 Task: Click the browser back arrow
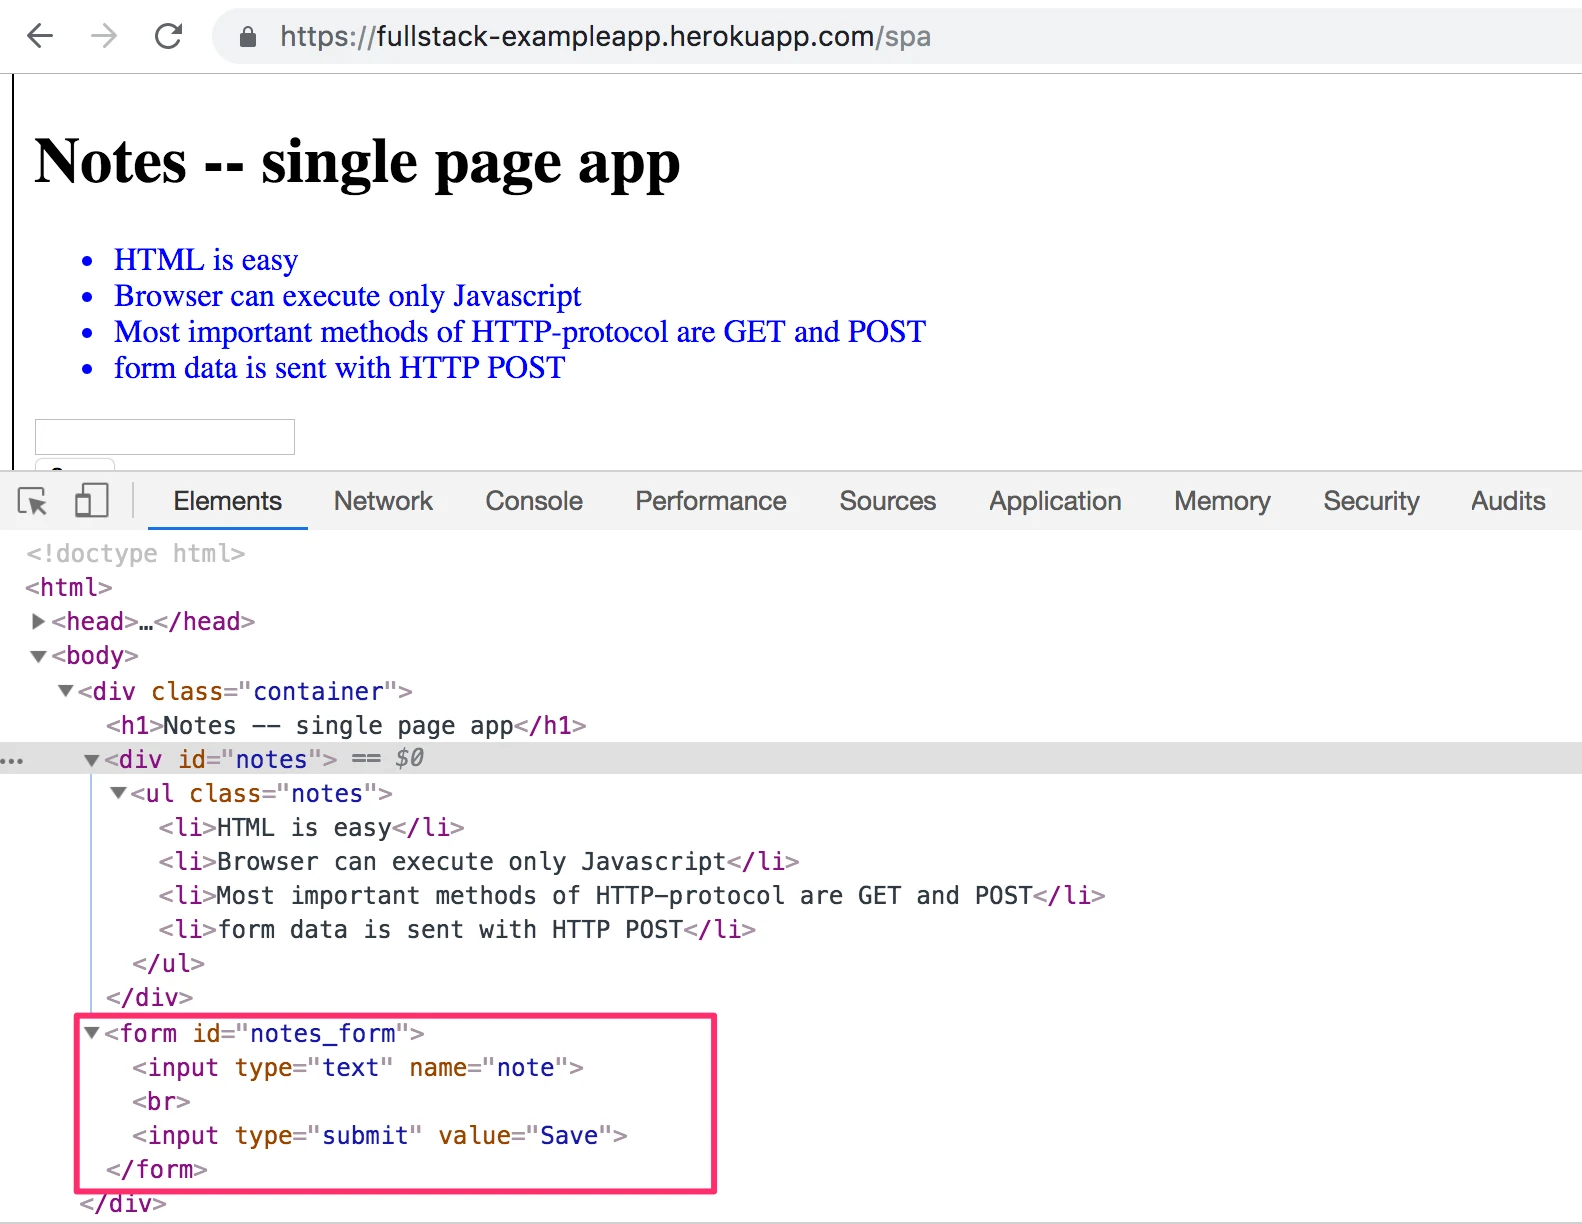pos(40,37)
